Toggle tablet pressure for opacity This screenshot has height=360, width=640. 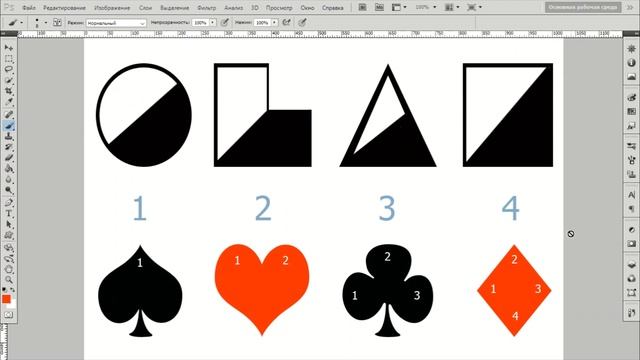pyautogui.click(x=224, y=22)
